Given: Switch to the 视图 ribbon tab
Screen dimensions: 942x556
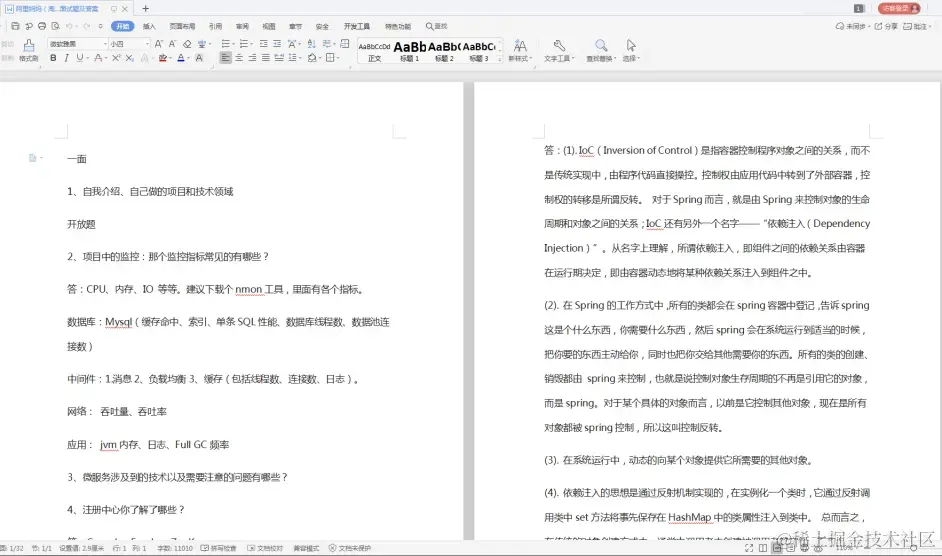Looking at the screenshot, I should pos(269,26).
